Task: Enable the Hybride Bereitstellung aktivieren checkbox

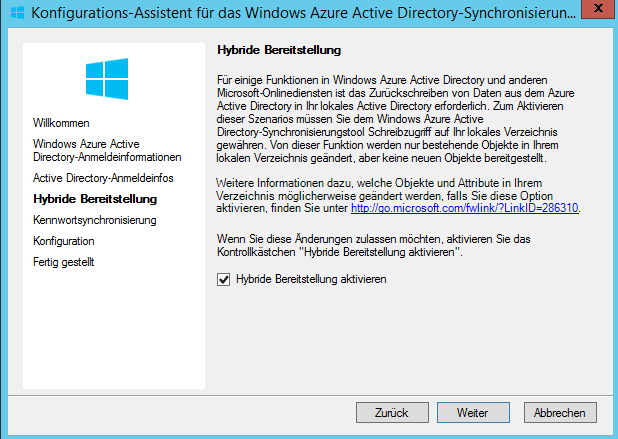Action: [224, 281]
